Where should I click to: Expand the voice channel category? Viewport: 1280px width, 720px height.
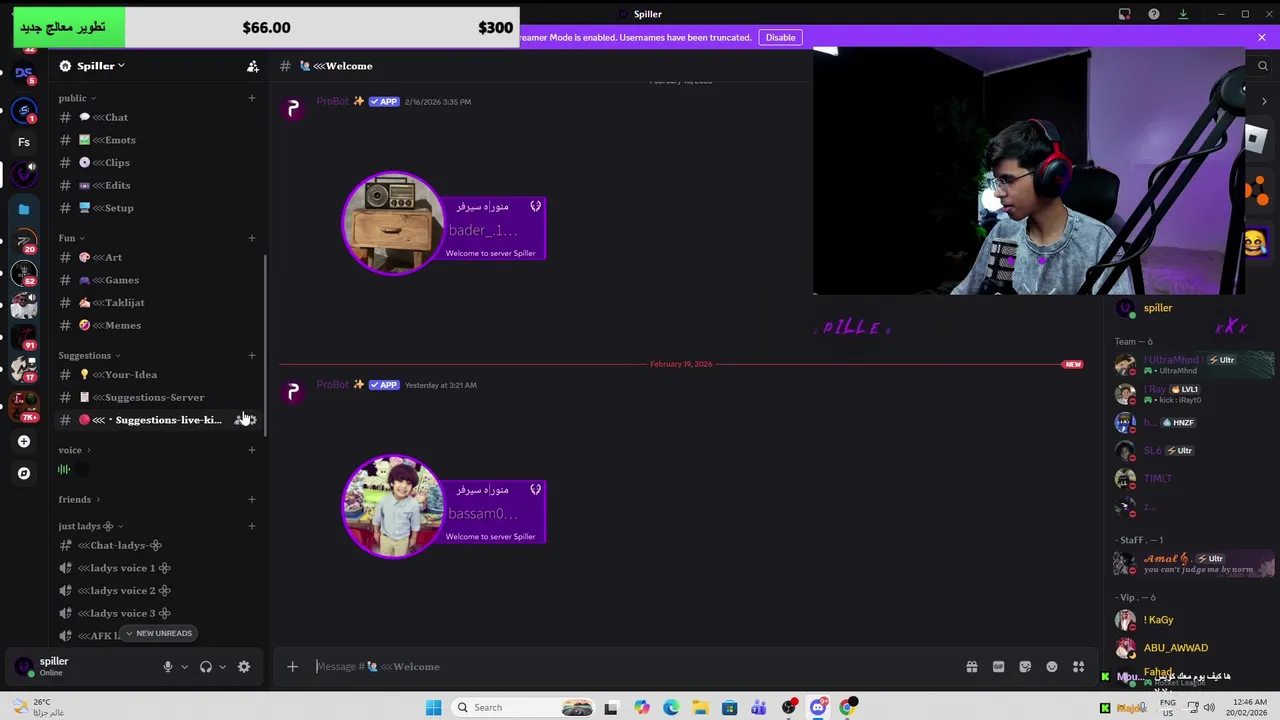pyautogui.click(x=74, y=450)
